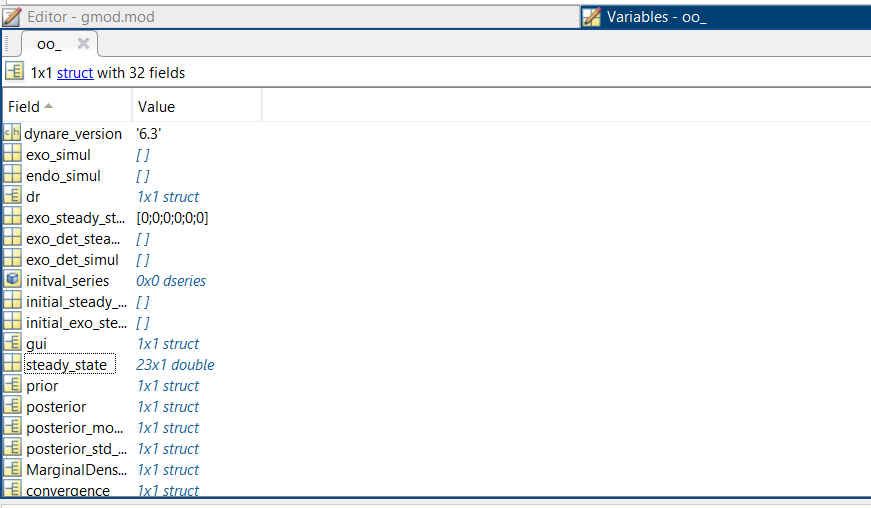
Task: Open the struct documentation link
Action: (x=75, y=73)
